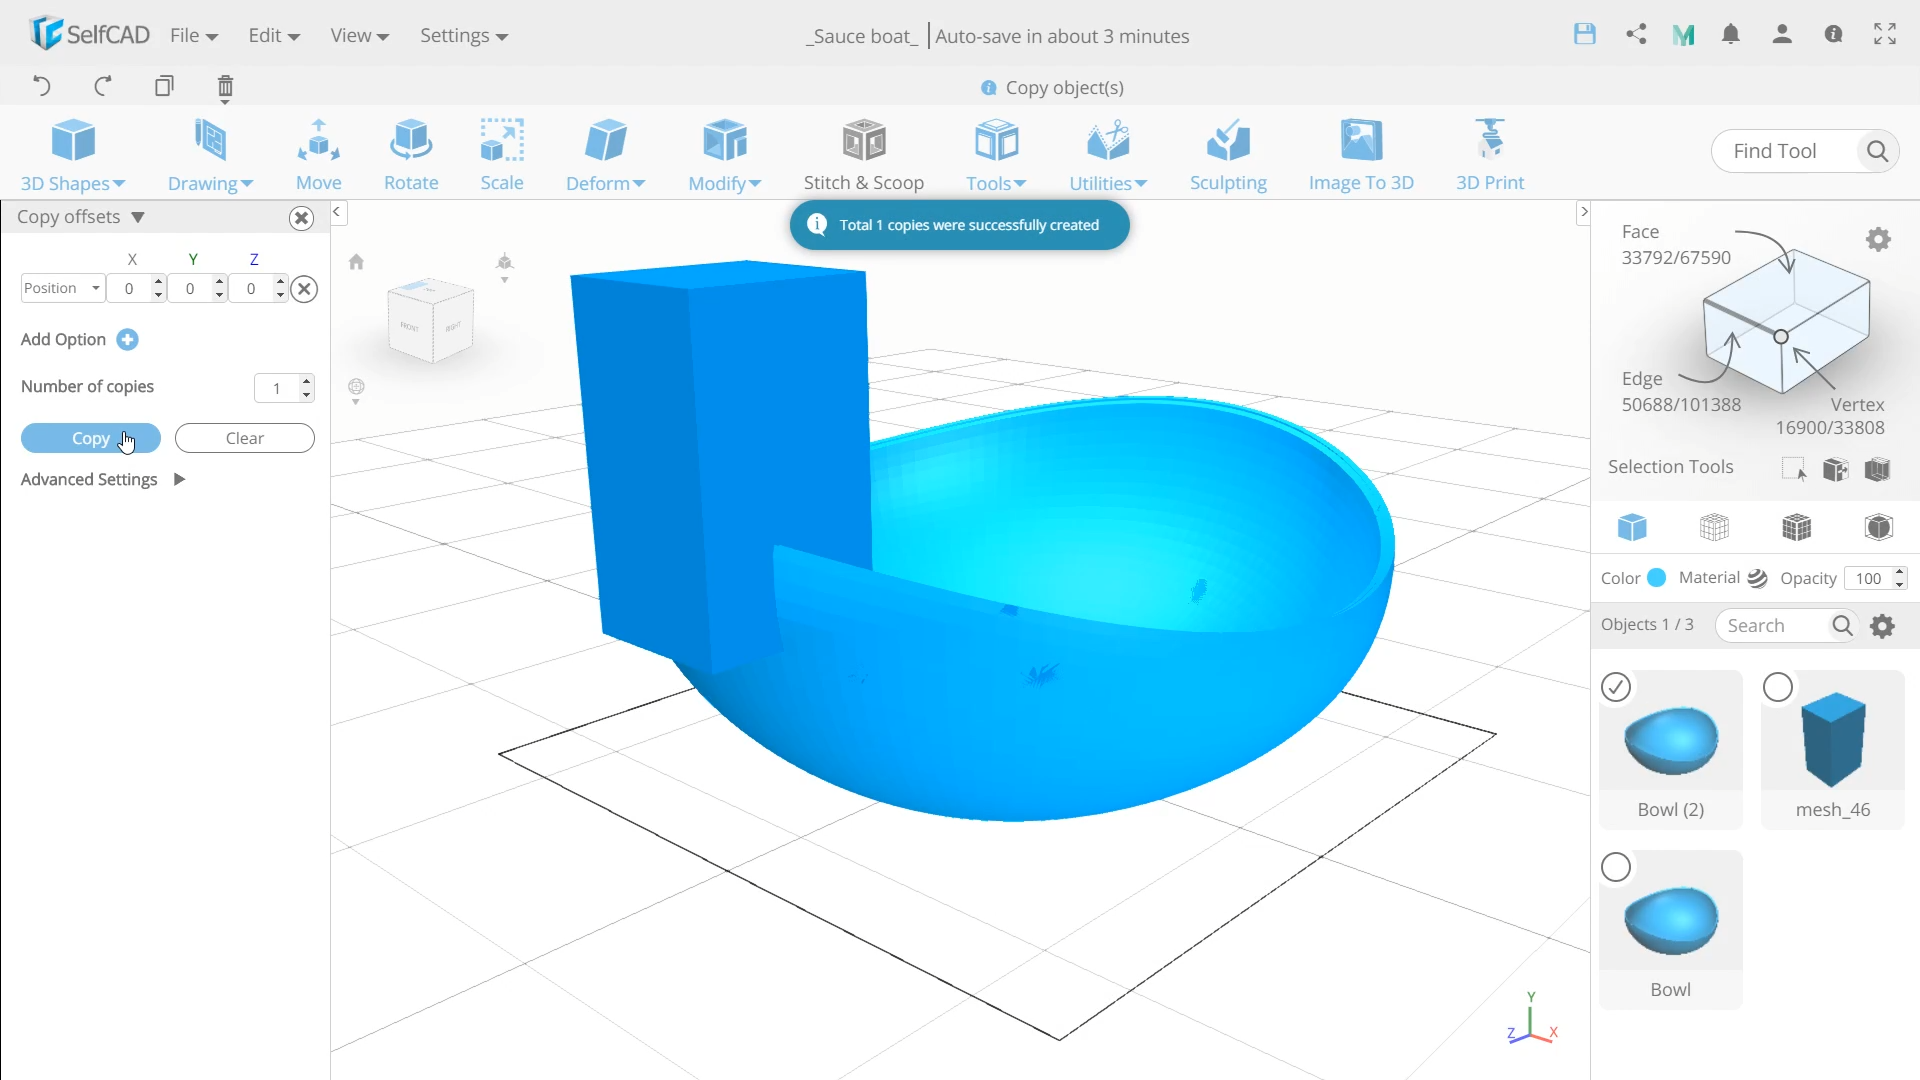This screenshot has height=1080, width=1920.
Task: Click the Redo arrow icon
Action: click(102, 86)
